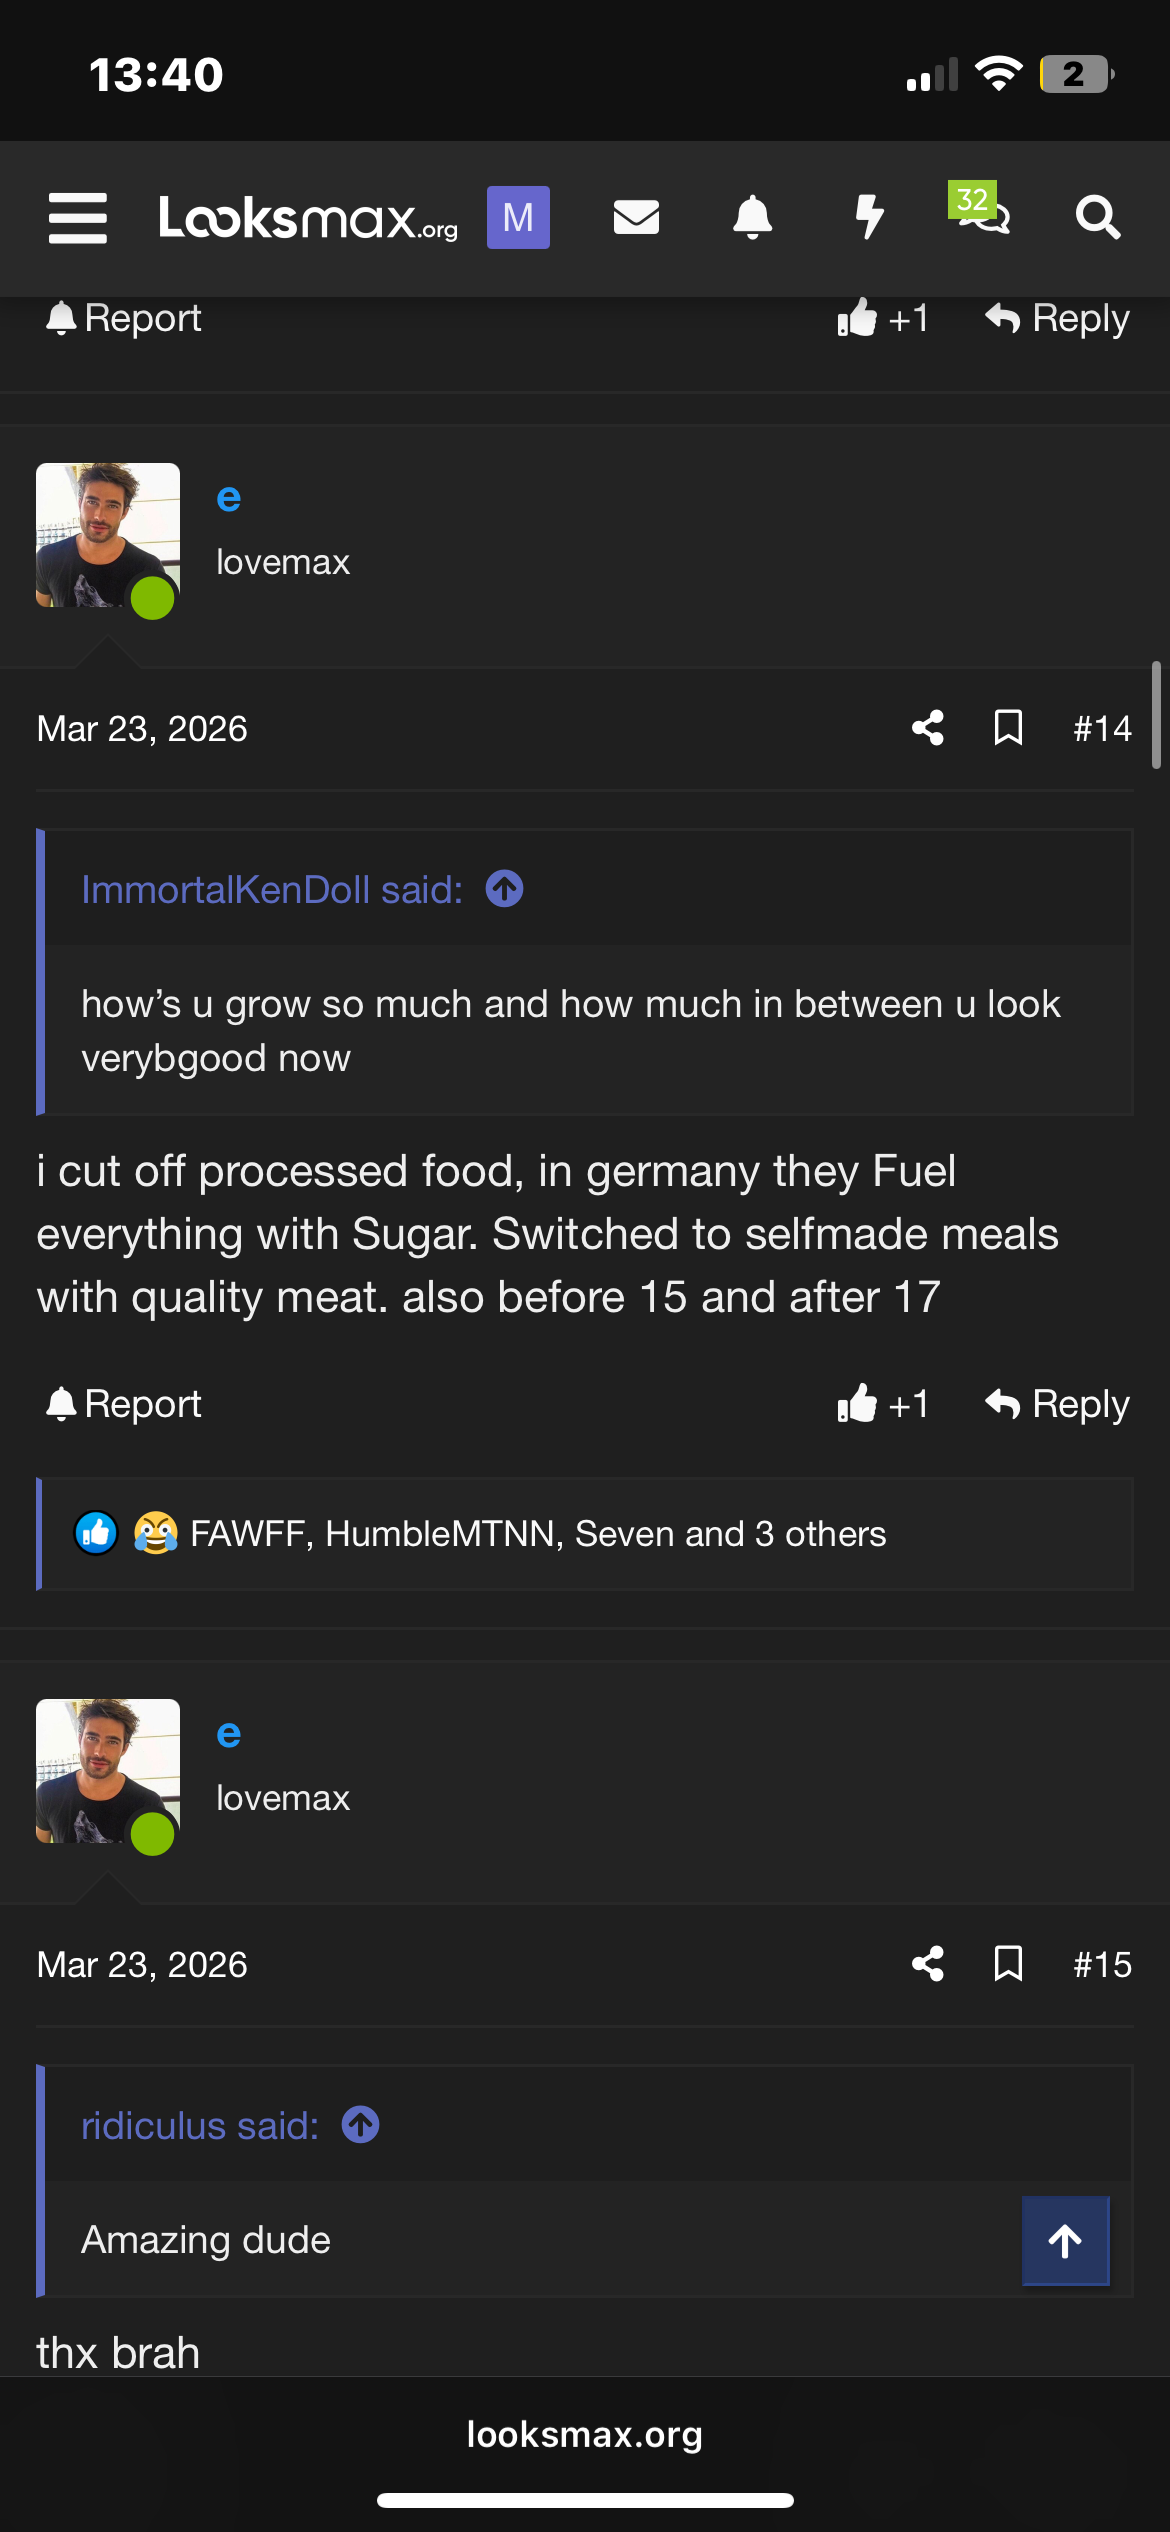Go to Looksmax.org home via logo
This screenshot has height=2532, width=1170.
pos(308,218)
